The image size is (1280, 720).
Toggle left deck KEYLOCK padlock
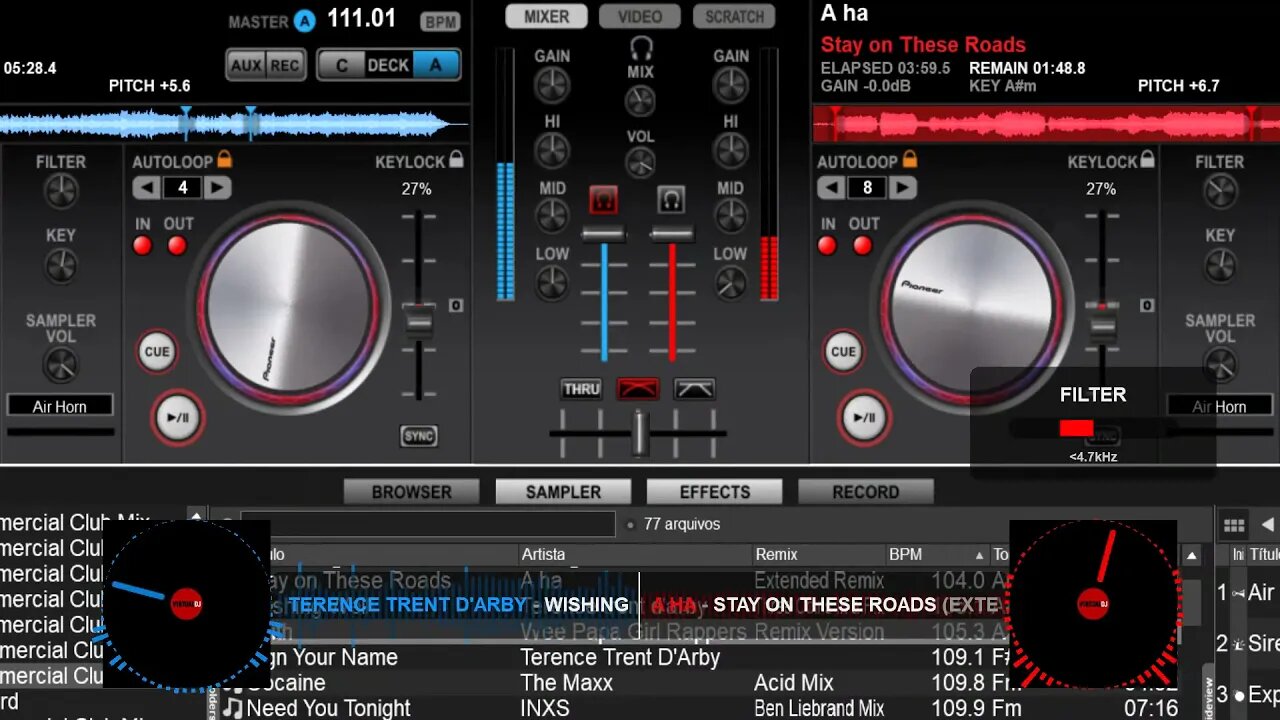[x=456, y=159]
